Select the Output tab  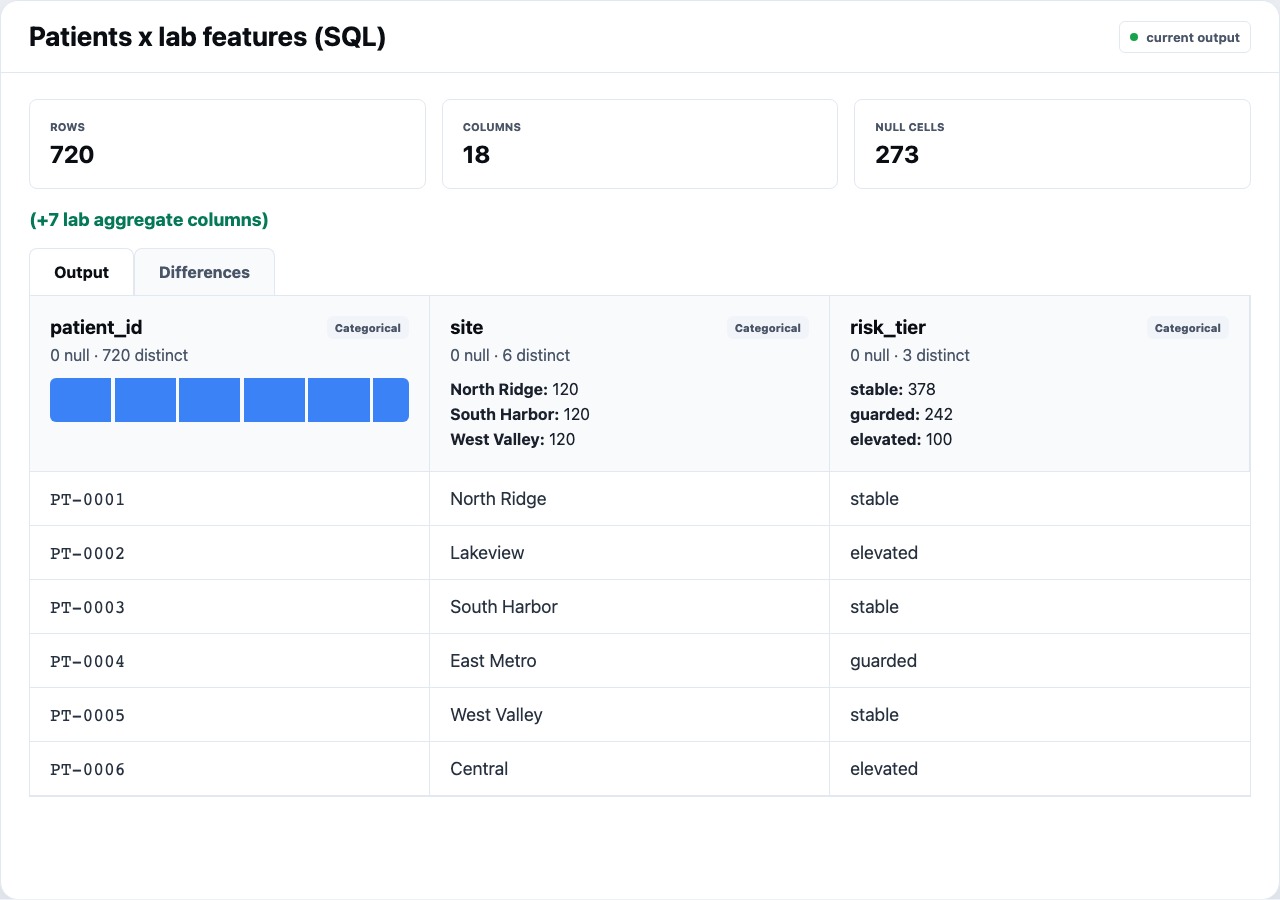[82, 272]
